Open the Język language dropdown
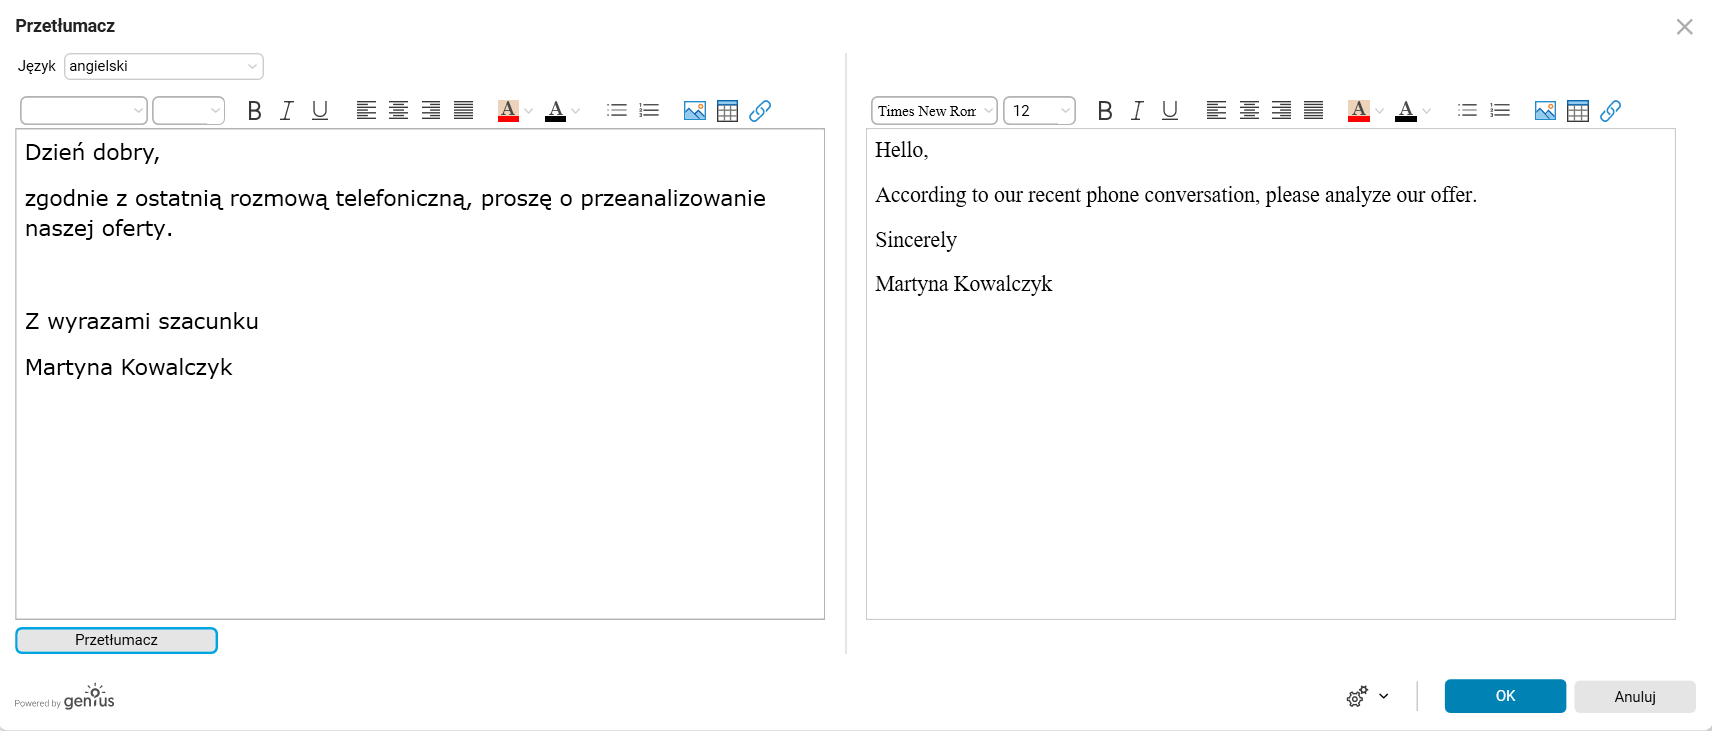 (x=164, y=66)
